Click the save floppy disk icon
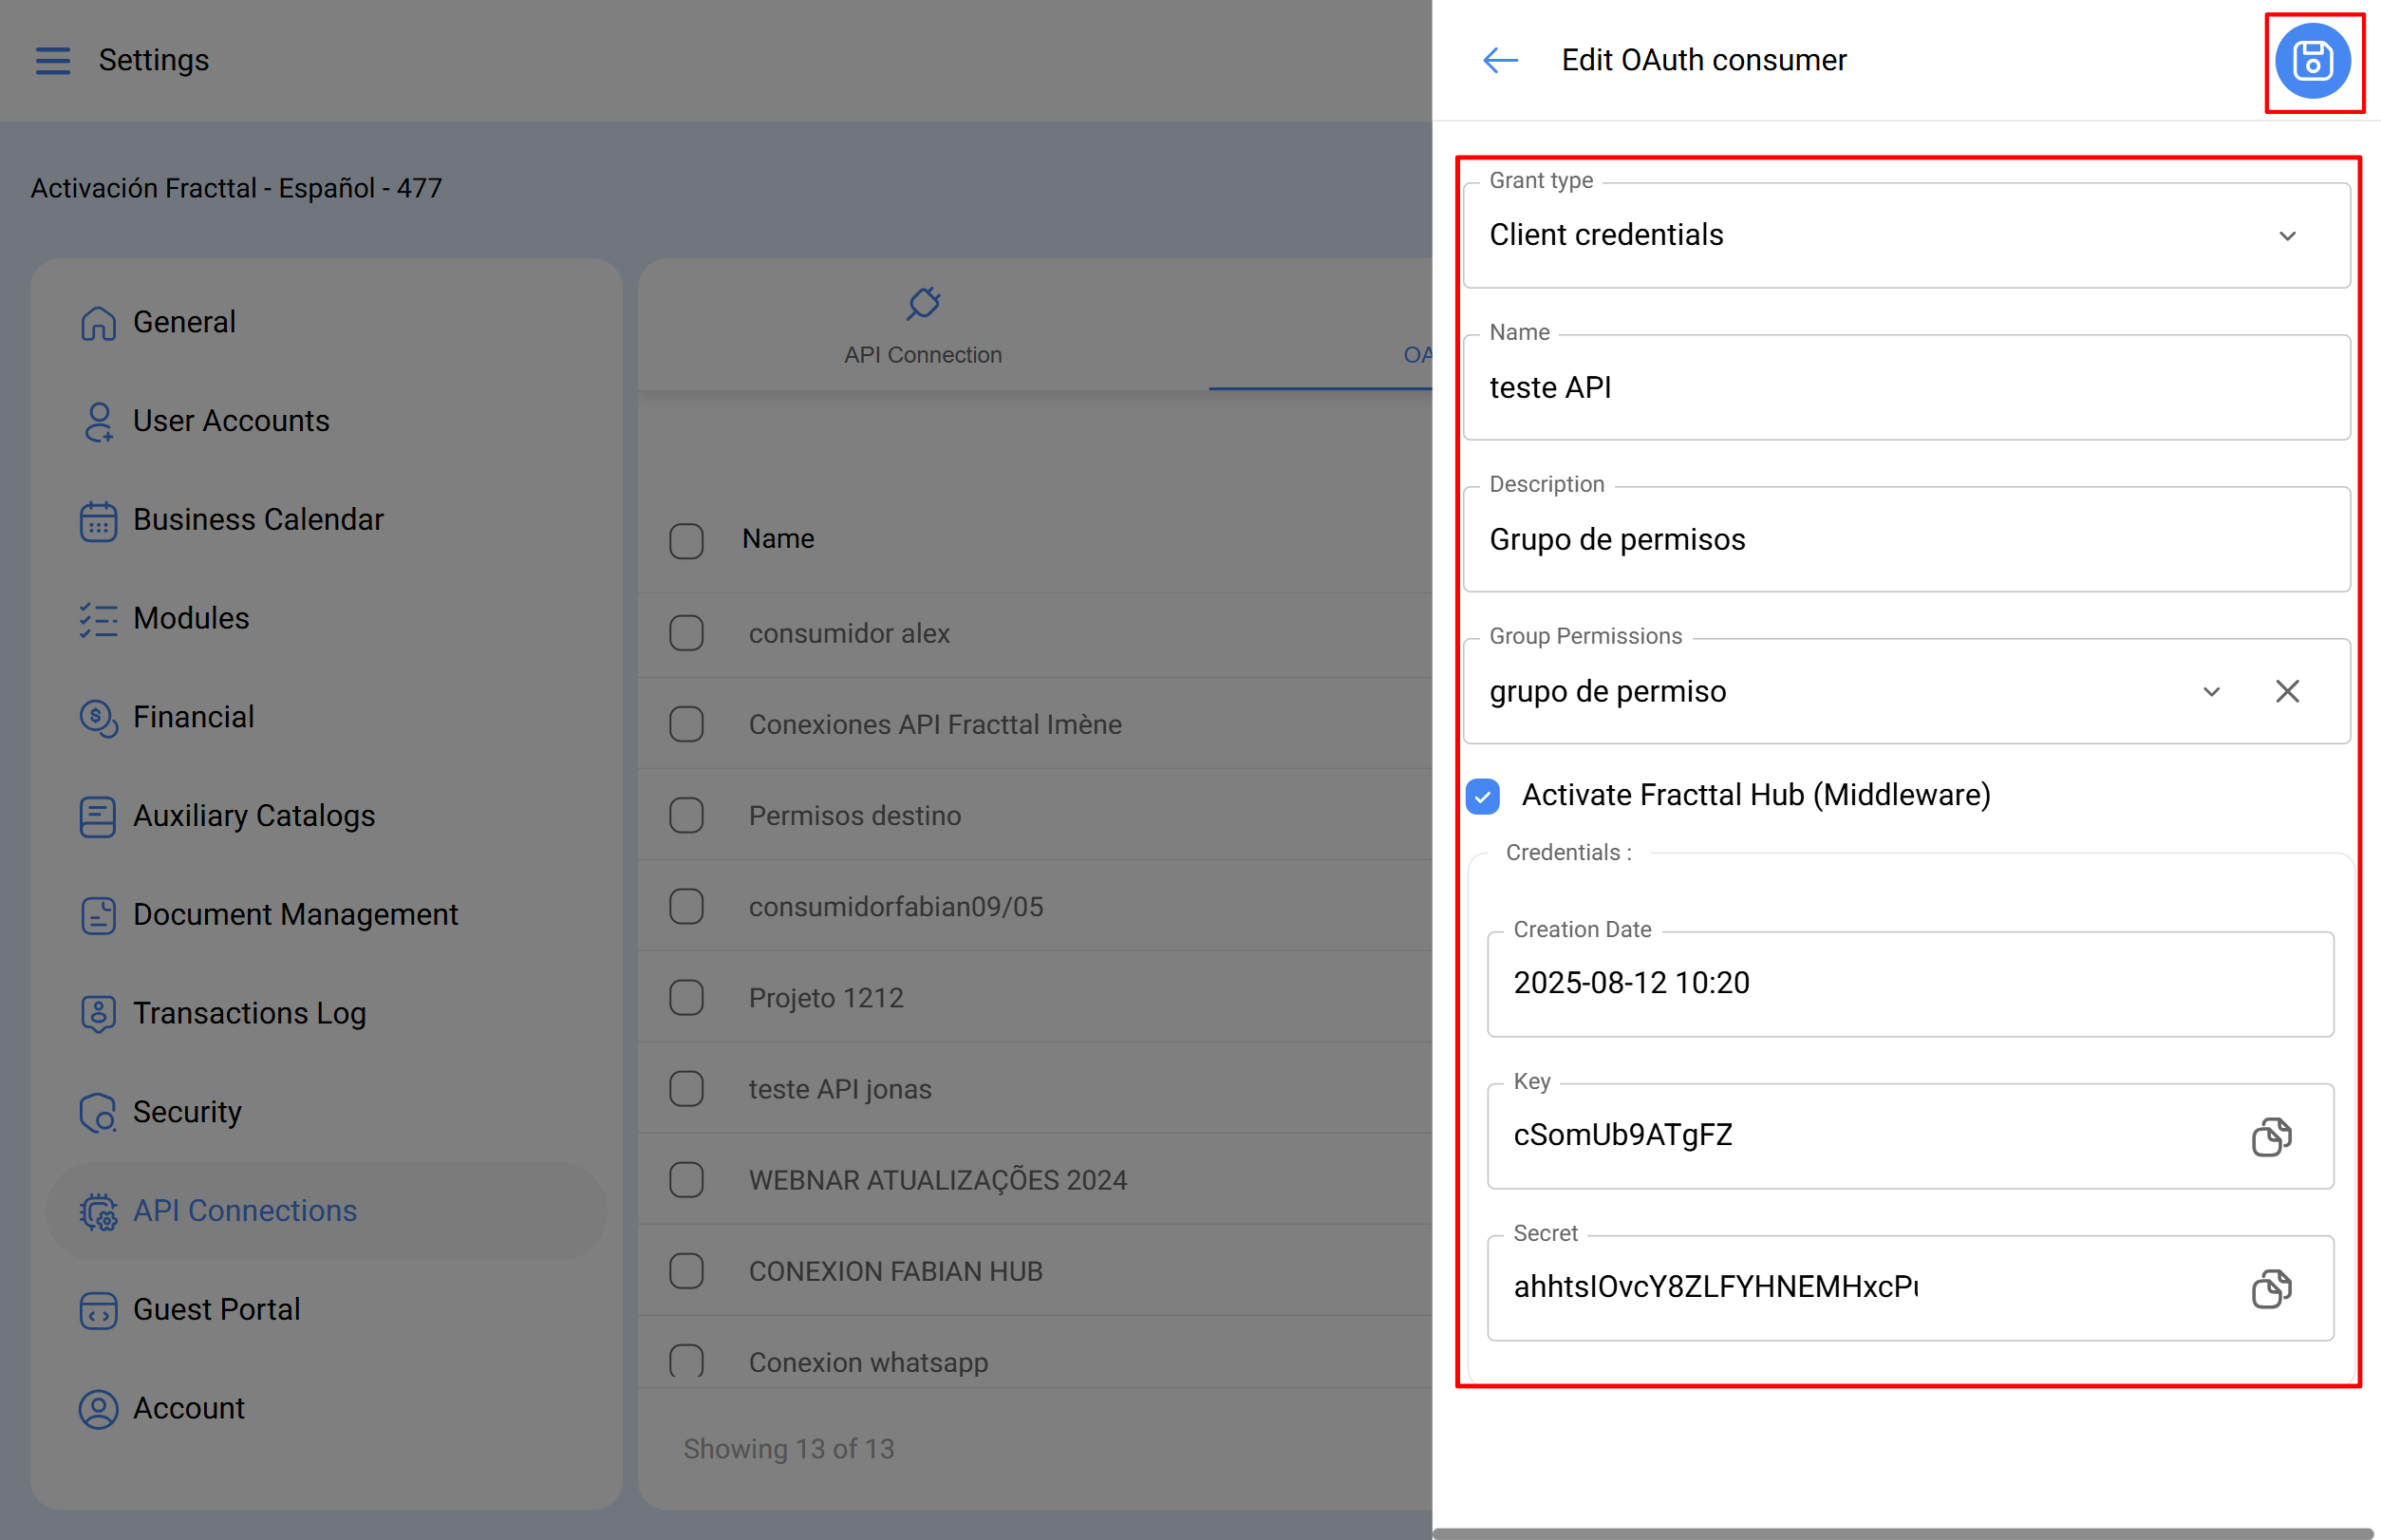The width and height of the screenshot is (2381, 1540). point(2312,61)
